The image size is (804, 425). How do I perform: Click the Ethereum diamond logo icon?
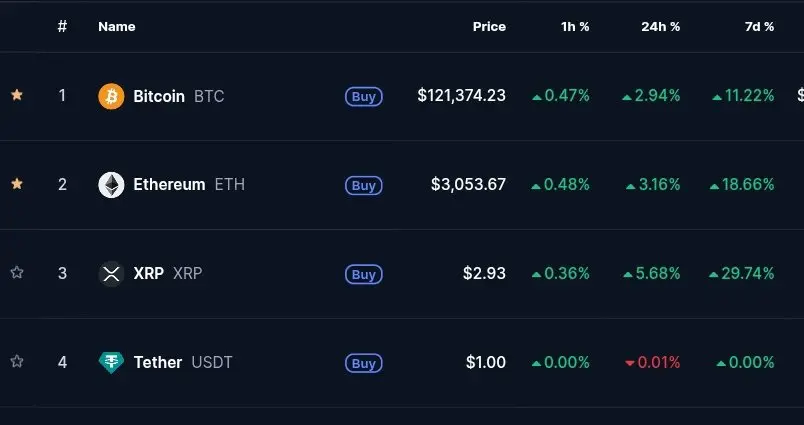111,185
